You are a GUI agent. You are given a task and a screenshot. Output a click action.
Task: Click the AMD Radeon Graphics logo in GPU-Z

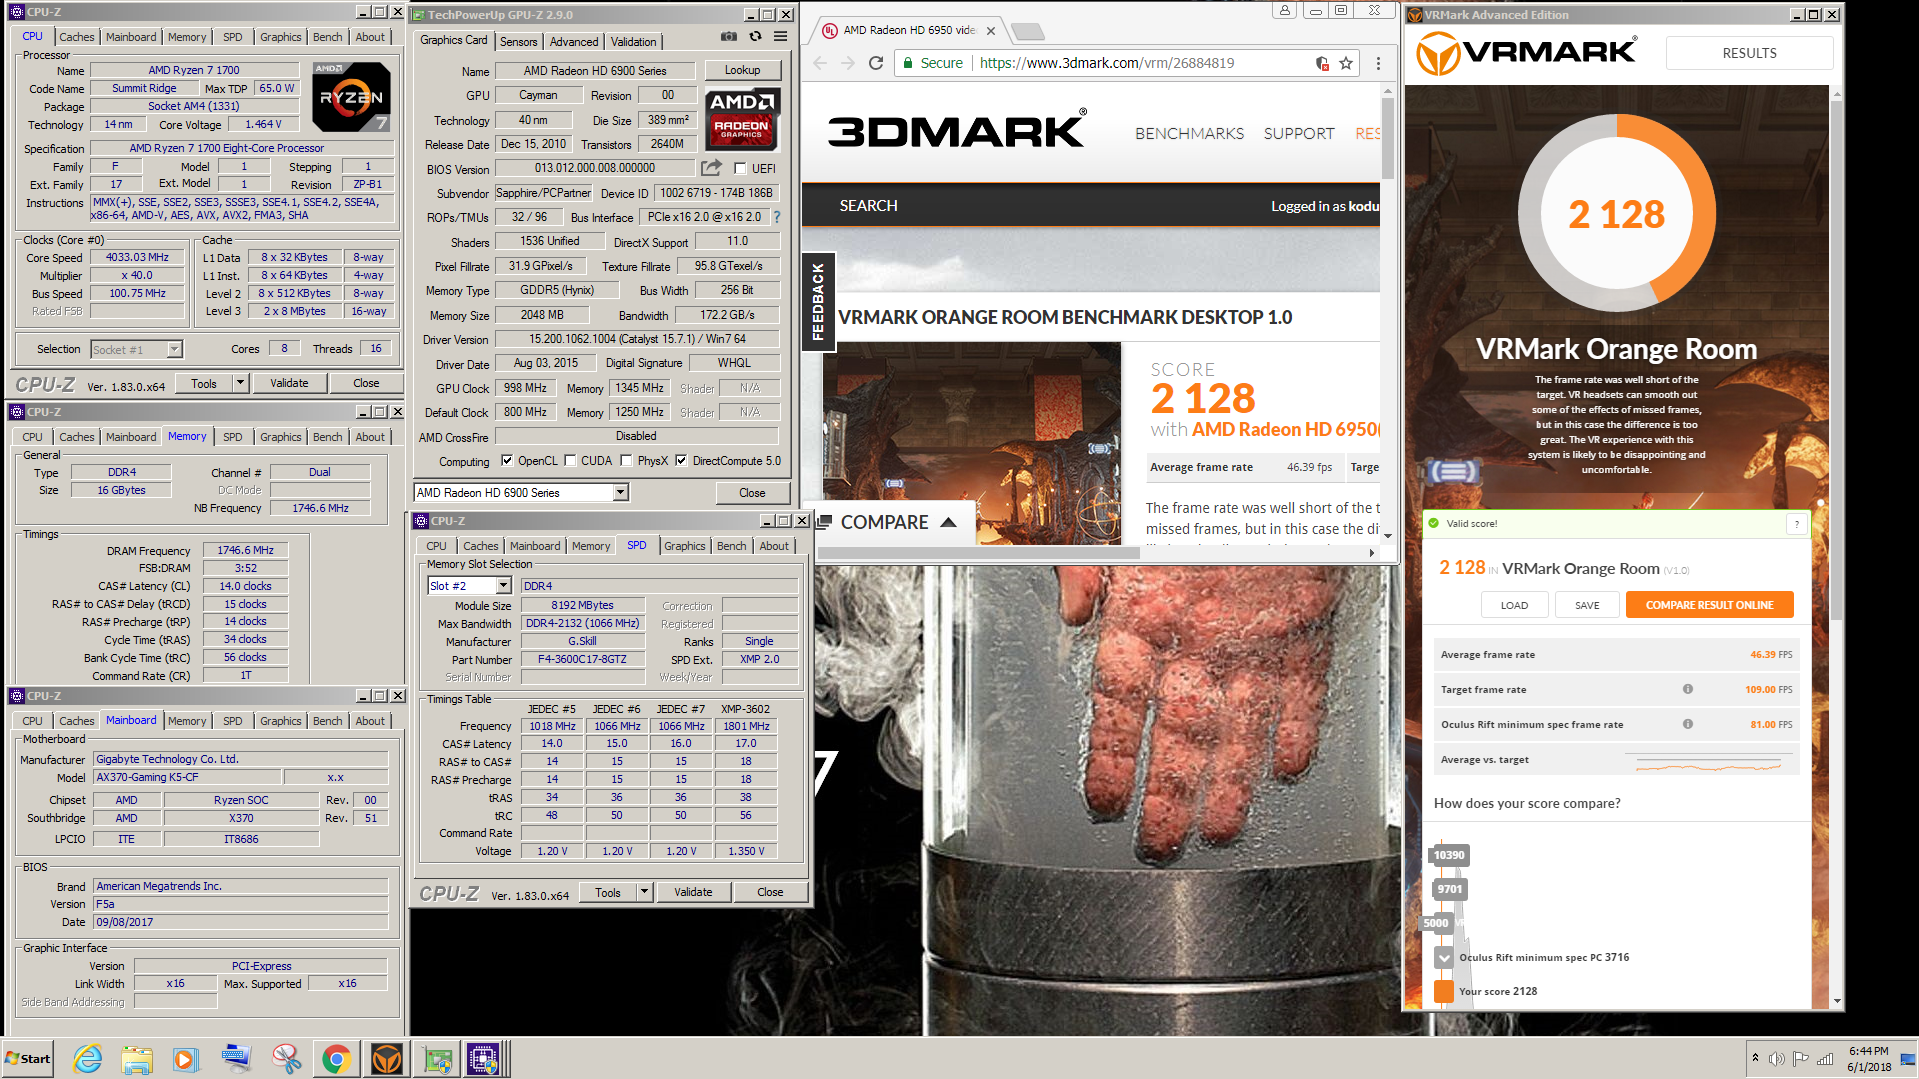[741, 118]
